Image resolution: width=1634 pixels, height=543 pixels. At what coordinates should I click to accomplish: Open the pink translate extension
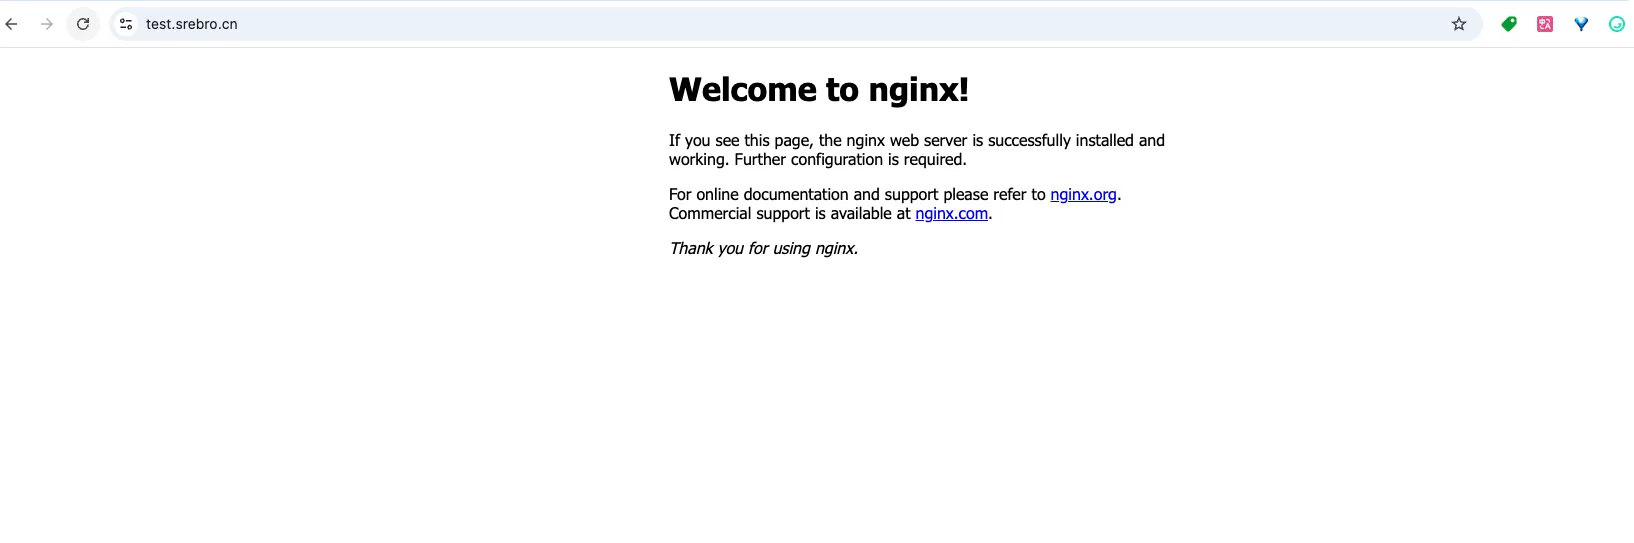click(1545, 24)
